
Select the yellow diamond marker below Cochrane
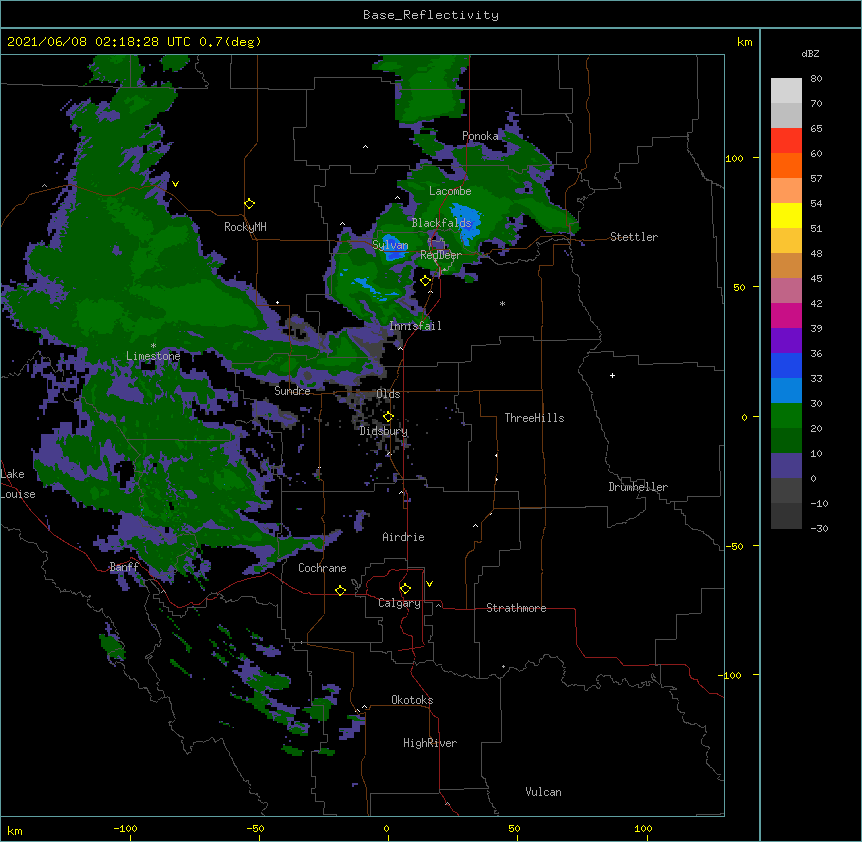click(x=340, y=590)
